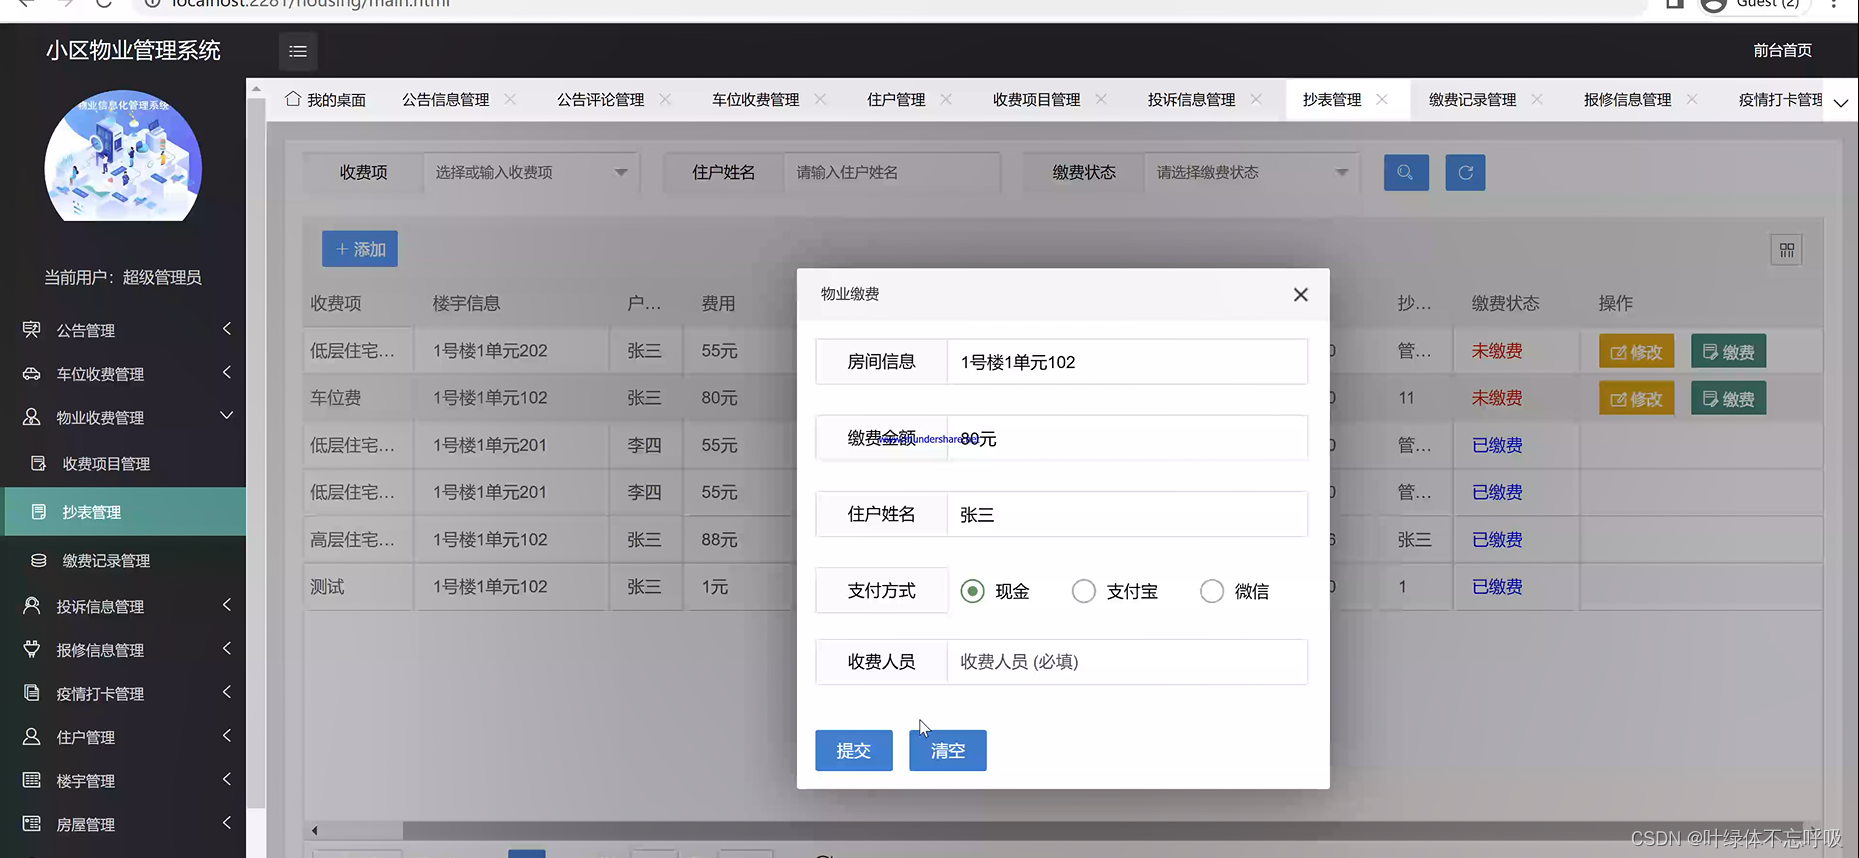Open 抄表管理 in the sidebar
The width and height of the screenshot is (1859, 858).
[x=125, y=512]
